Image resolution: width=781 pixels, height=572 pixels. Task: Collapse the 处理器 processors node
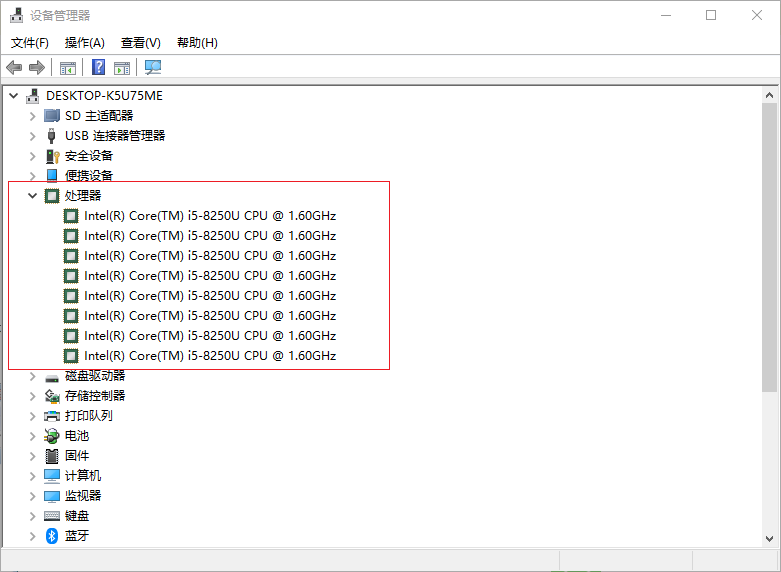coord(33,196)
